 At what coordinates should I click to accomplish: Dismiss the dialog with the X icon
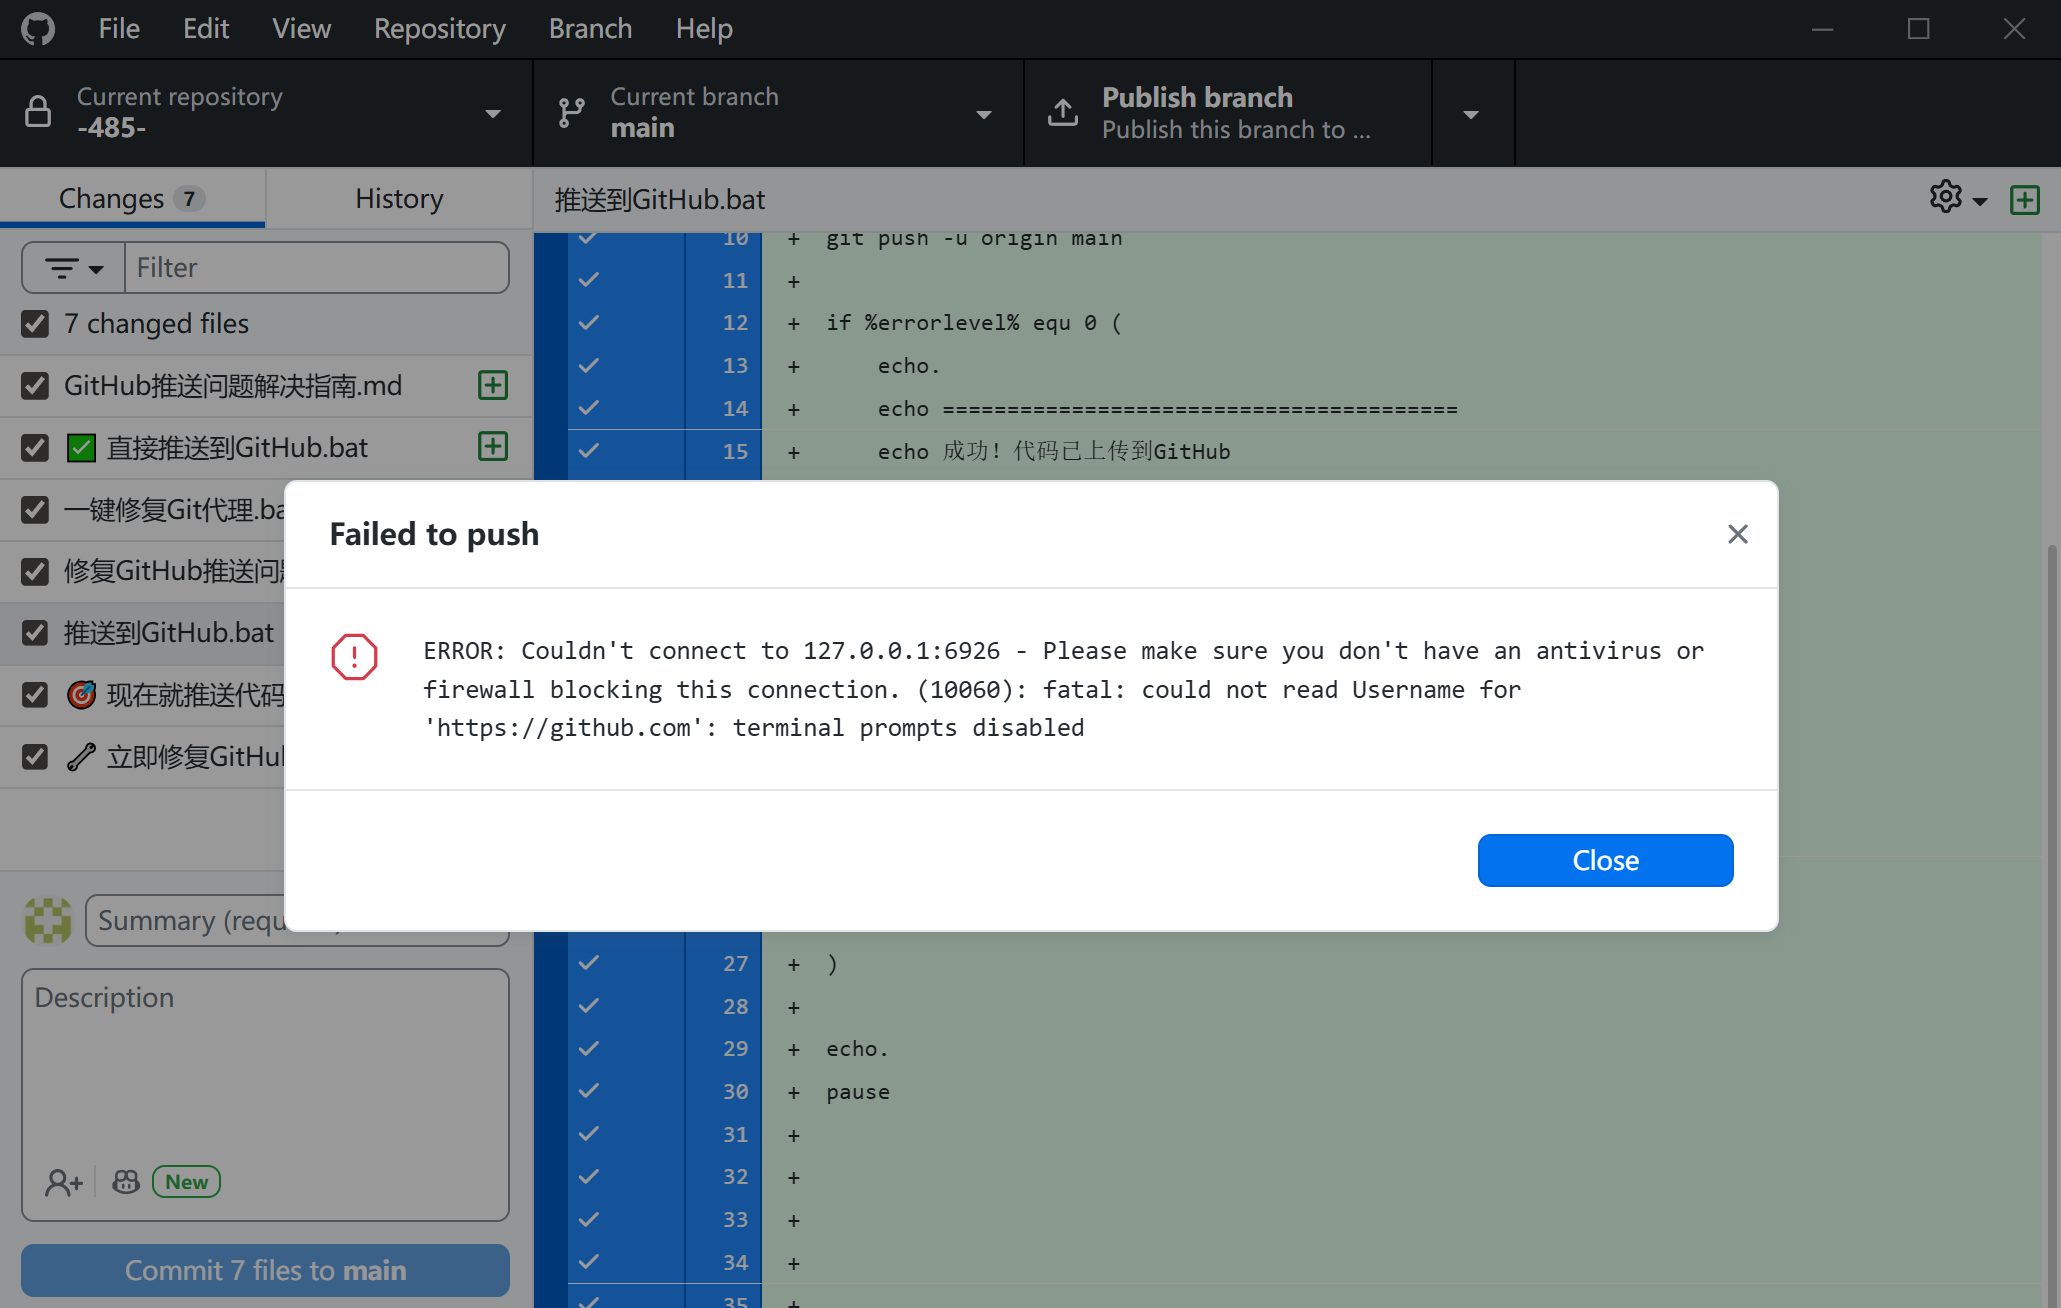[x=1738, y=534]
